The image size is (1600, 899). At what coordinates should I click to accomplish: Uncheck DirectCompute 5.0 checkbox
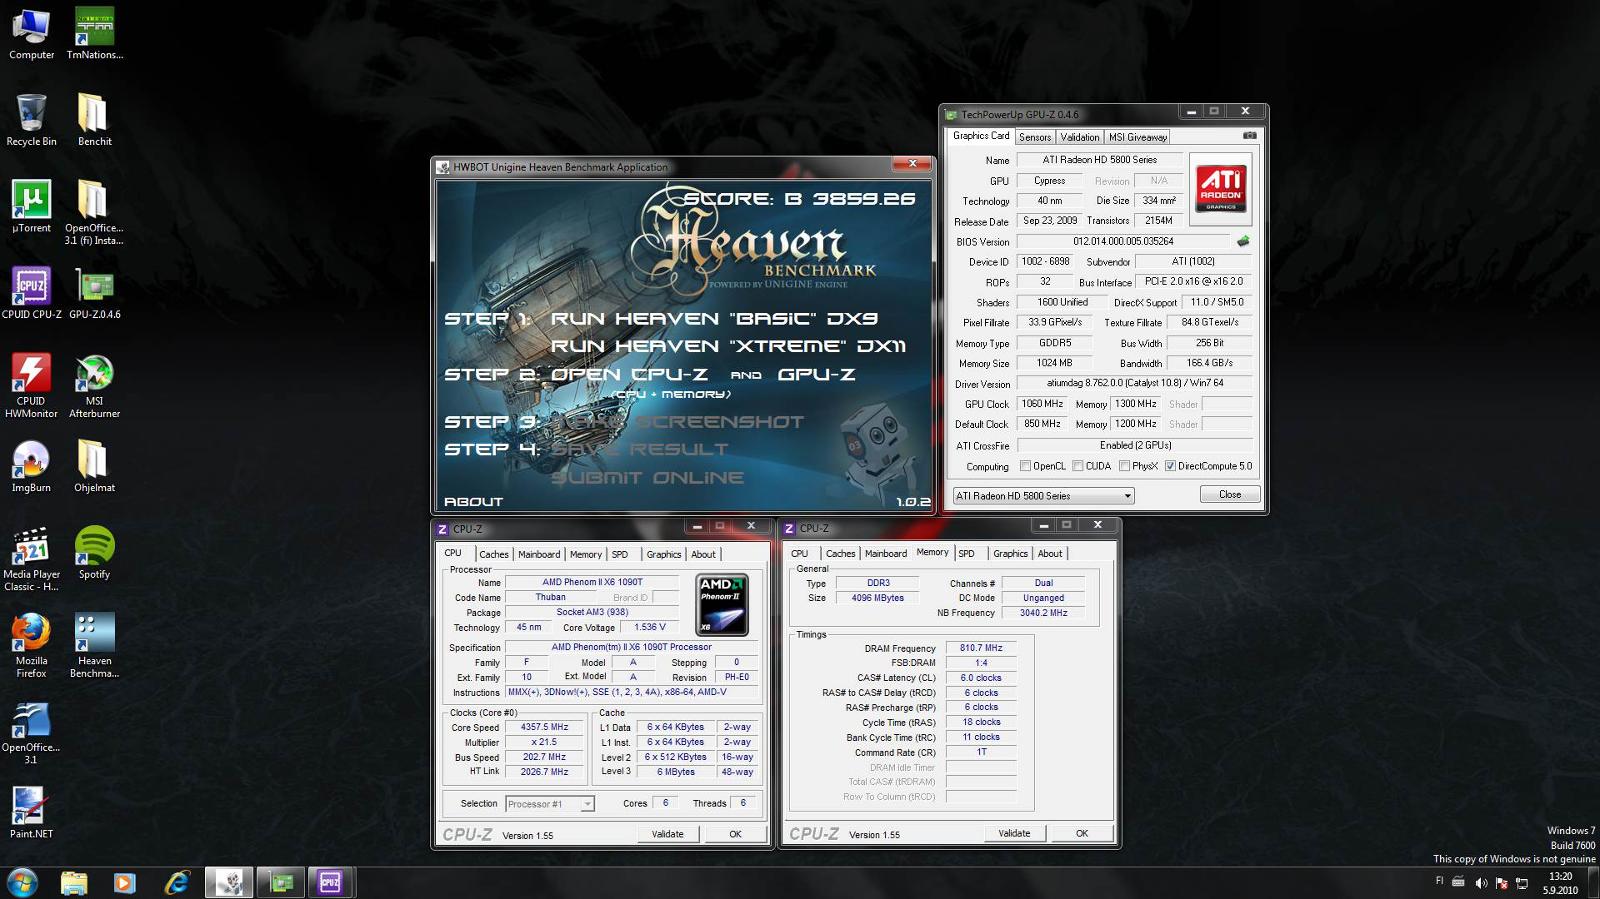(1170, 466)
